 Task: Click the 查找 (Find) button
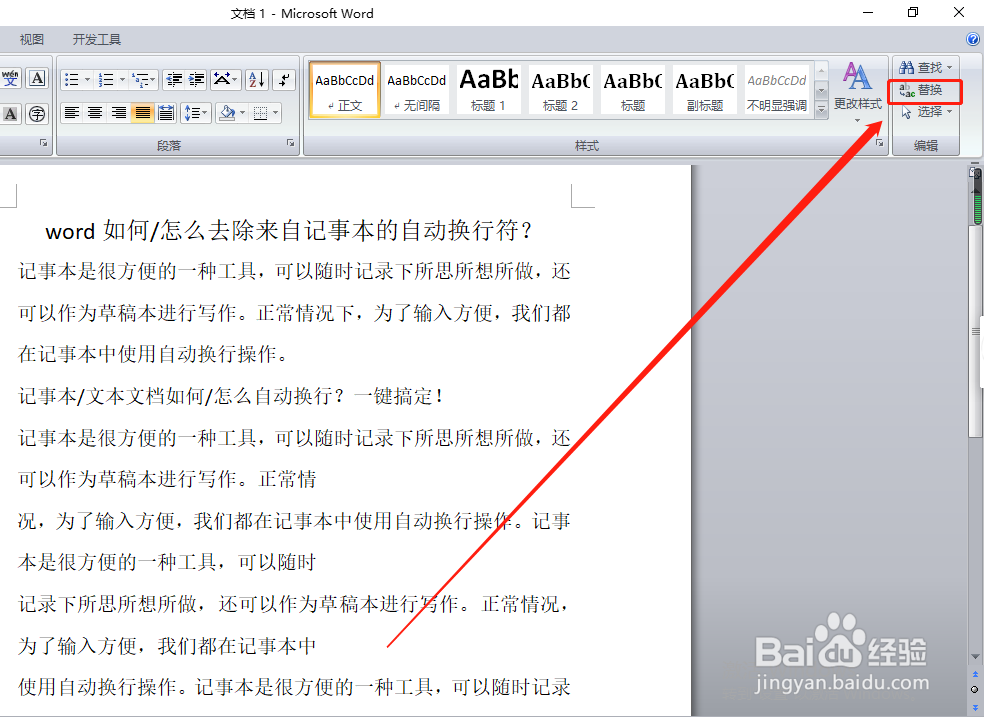point(925,67)
